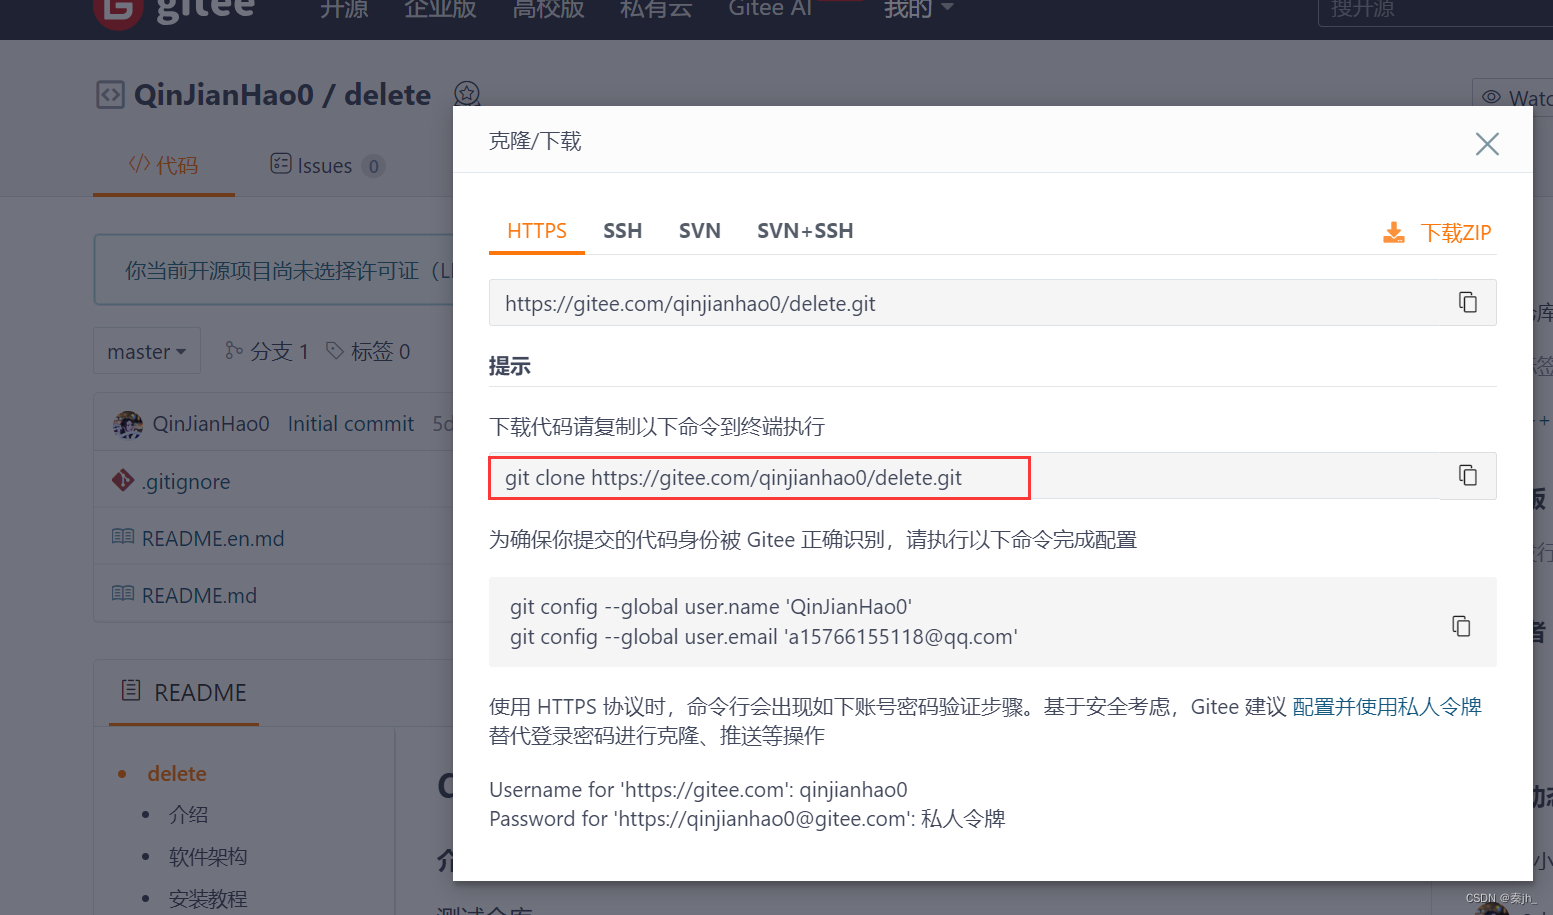This screenshot has height=915, width=1553.
Task: Open the .gitignore file
Action: point(186,482)
